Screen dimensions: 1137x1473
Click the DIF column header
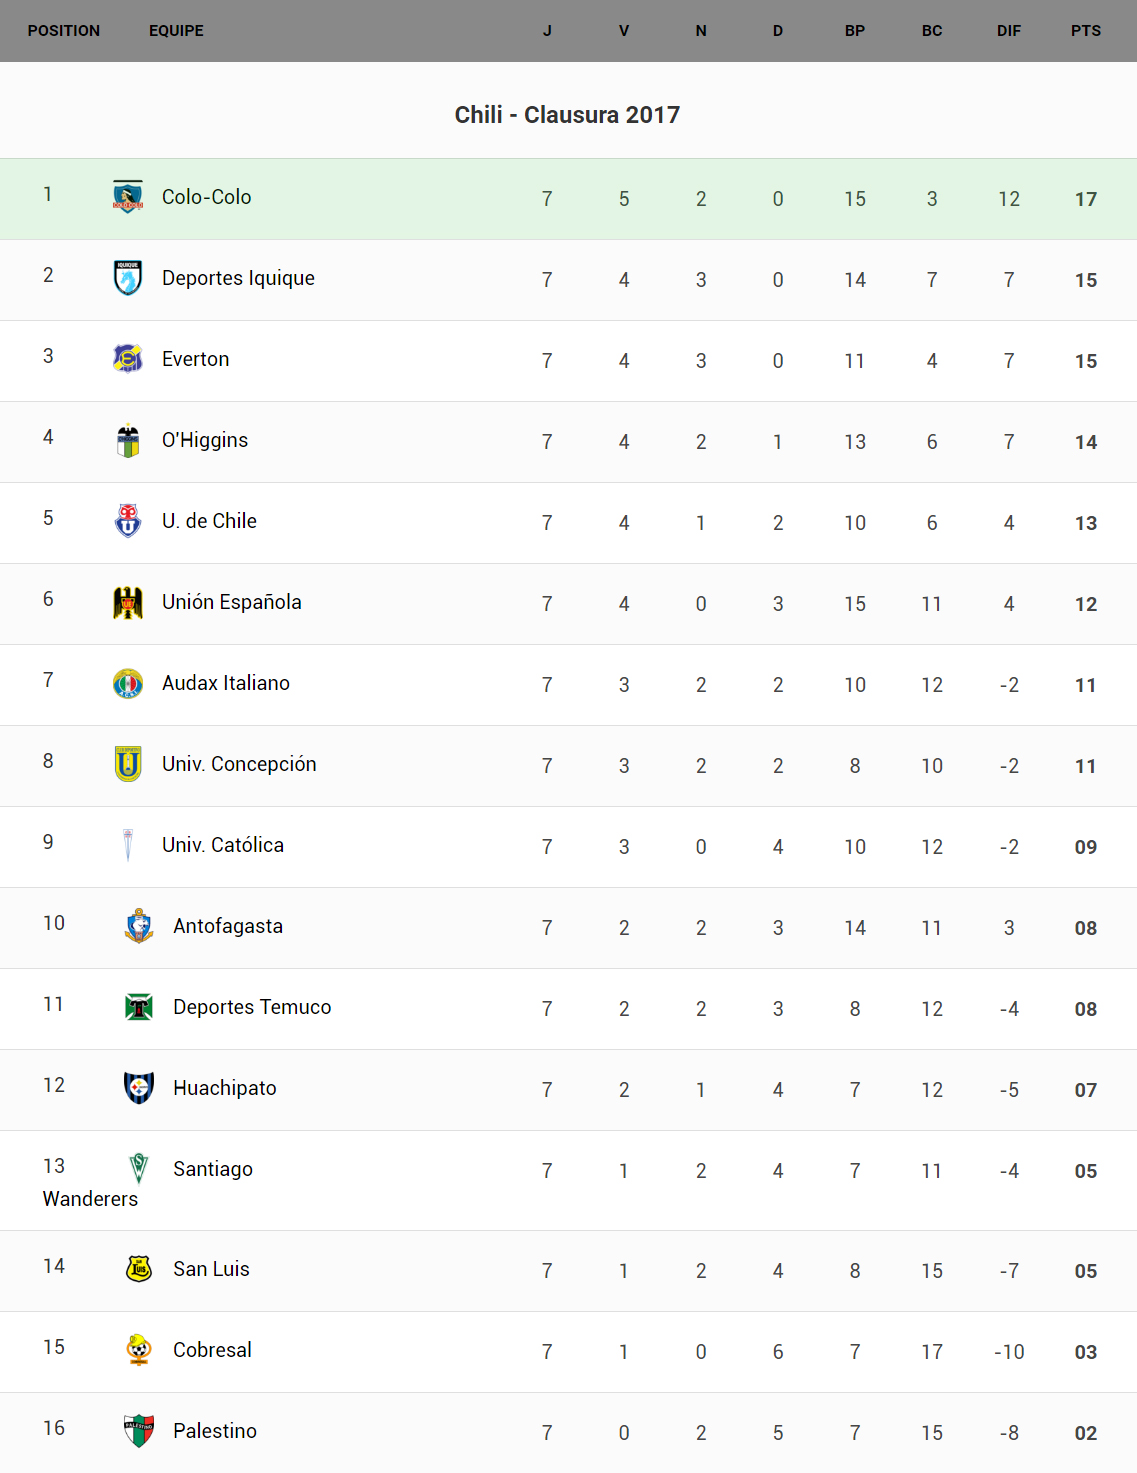pos(1009,31)
